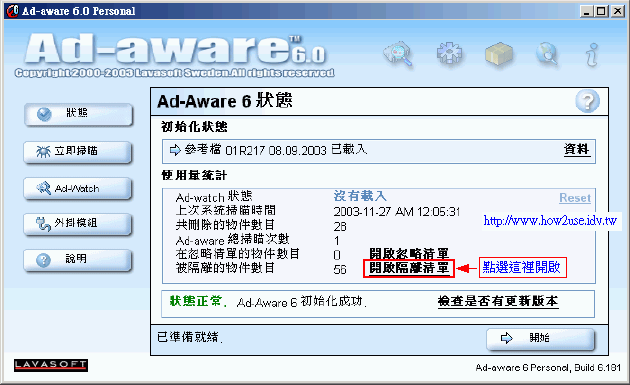Click the round question mark help icon

(587, 101)
